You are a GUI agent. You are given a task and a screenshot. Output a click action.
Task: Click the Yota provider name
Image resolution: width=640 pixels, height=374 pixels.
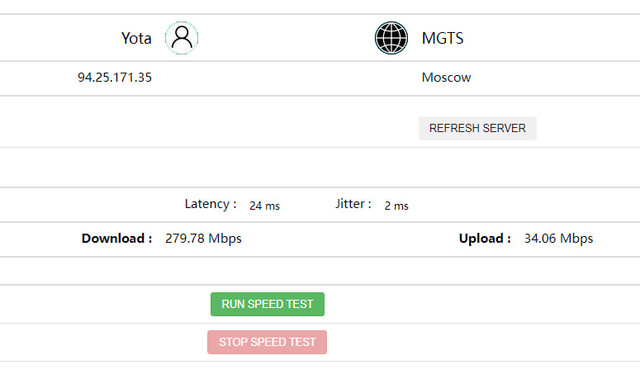coord(136,38)
